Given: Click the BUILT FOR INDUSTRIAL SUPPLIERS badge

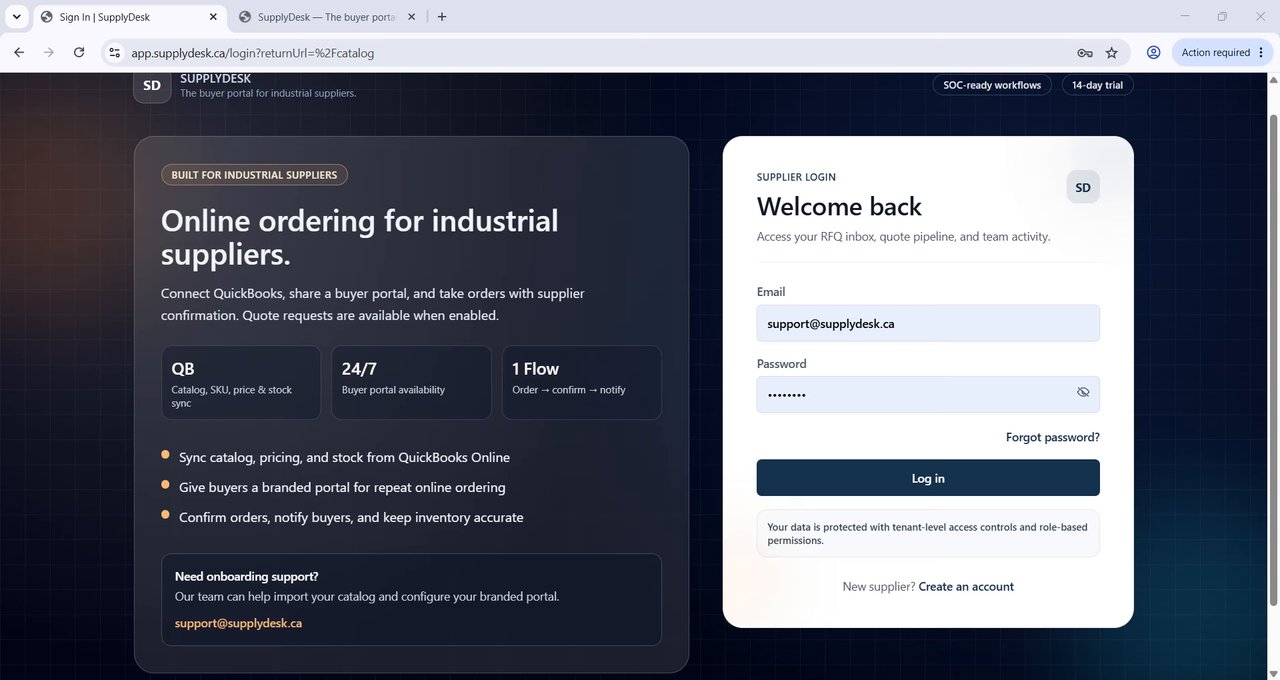Looking at the screenshot, I should click(x=254, y=175).
